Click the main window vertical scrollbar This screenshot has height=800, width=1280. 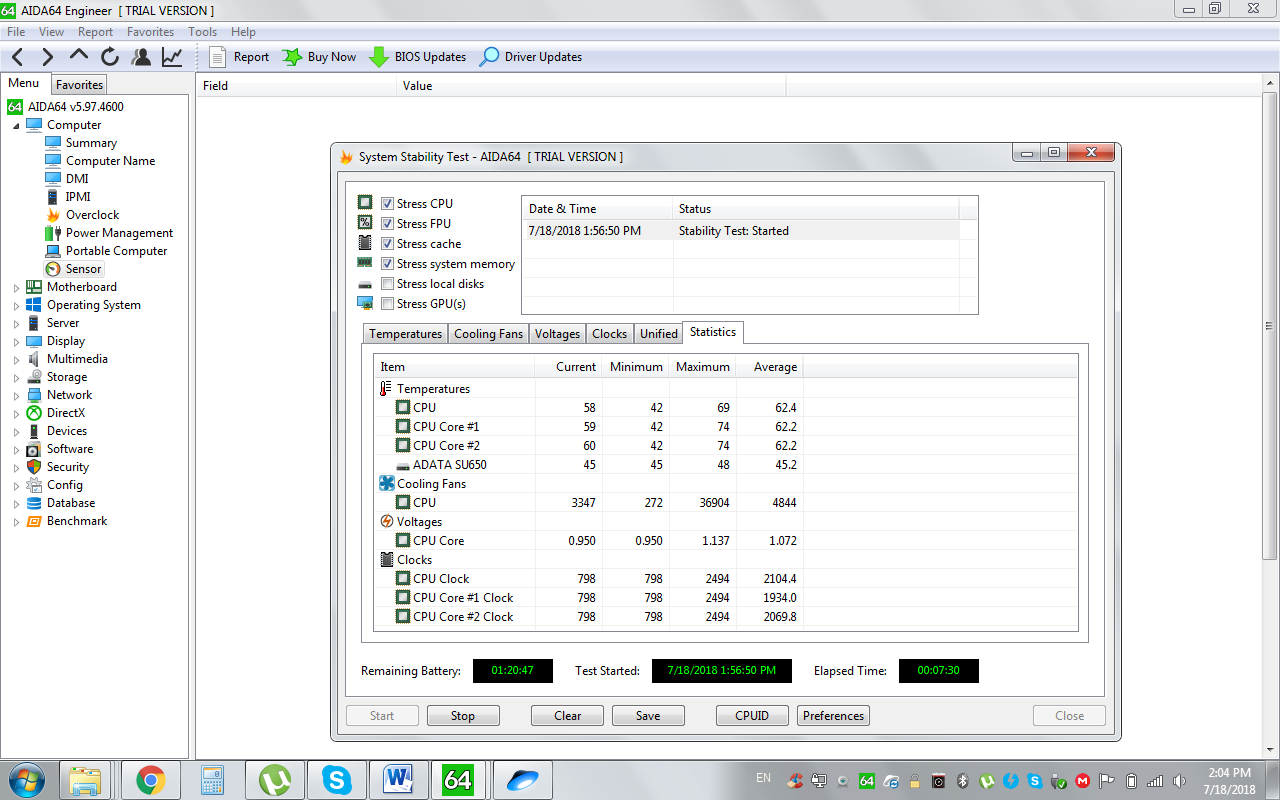click(x=1271, y=326)
